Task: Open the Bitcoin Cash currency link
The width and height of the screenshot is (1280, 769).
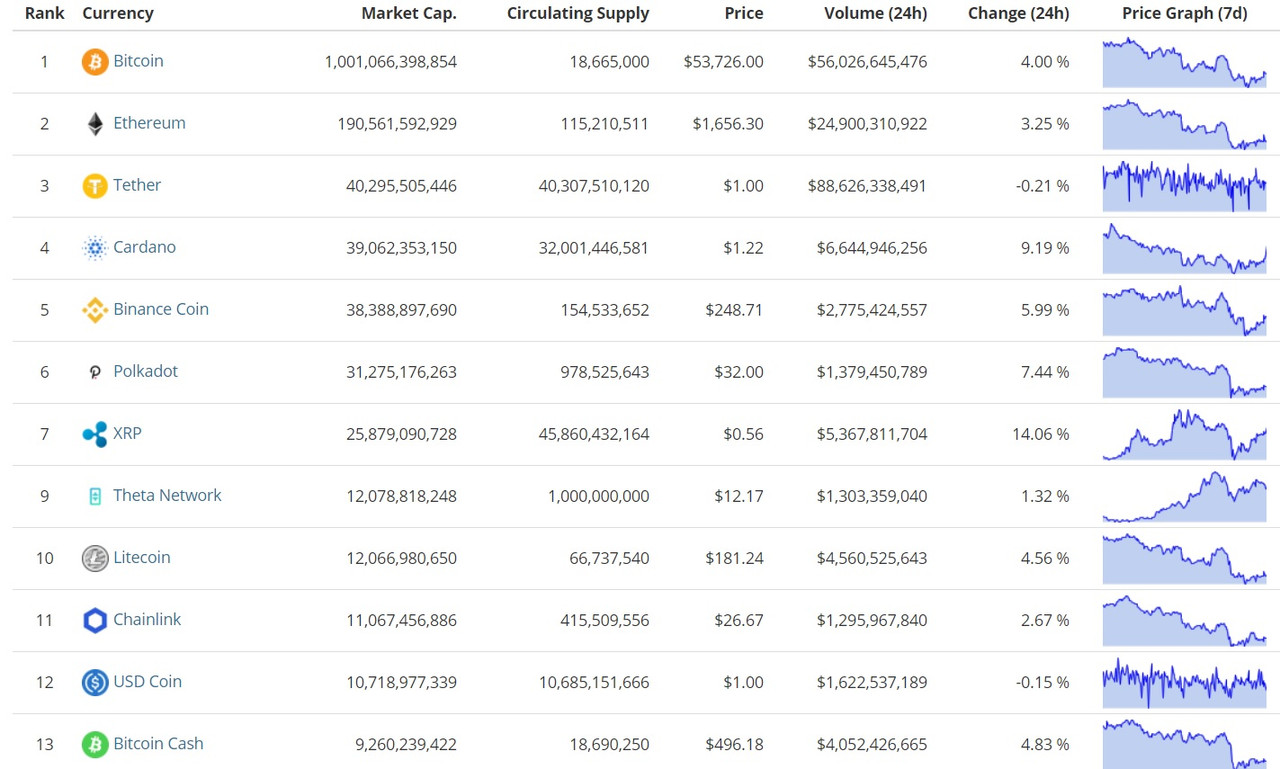Action: [x=158, y=743]
